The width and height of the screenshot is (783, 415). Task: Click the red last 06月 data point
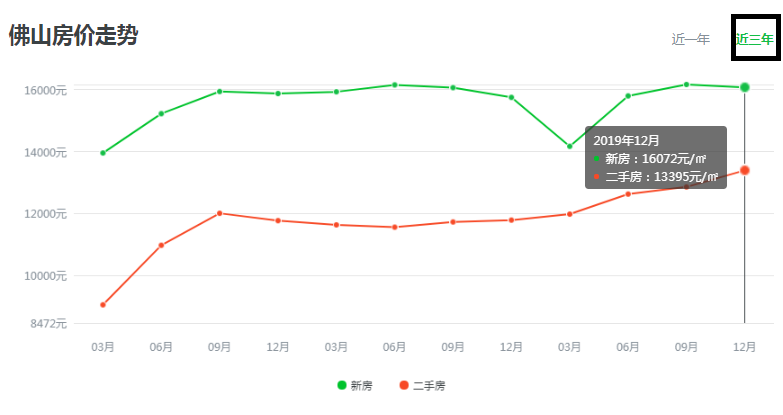click(628, 194)
